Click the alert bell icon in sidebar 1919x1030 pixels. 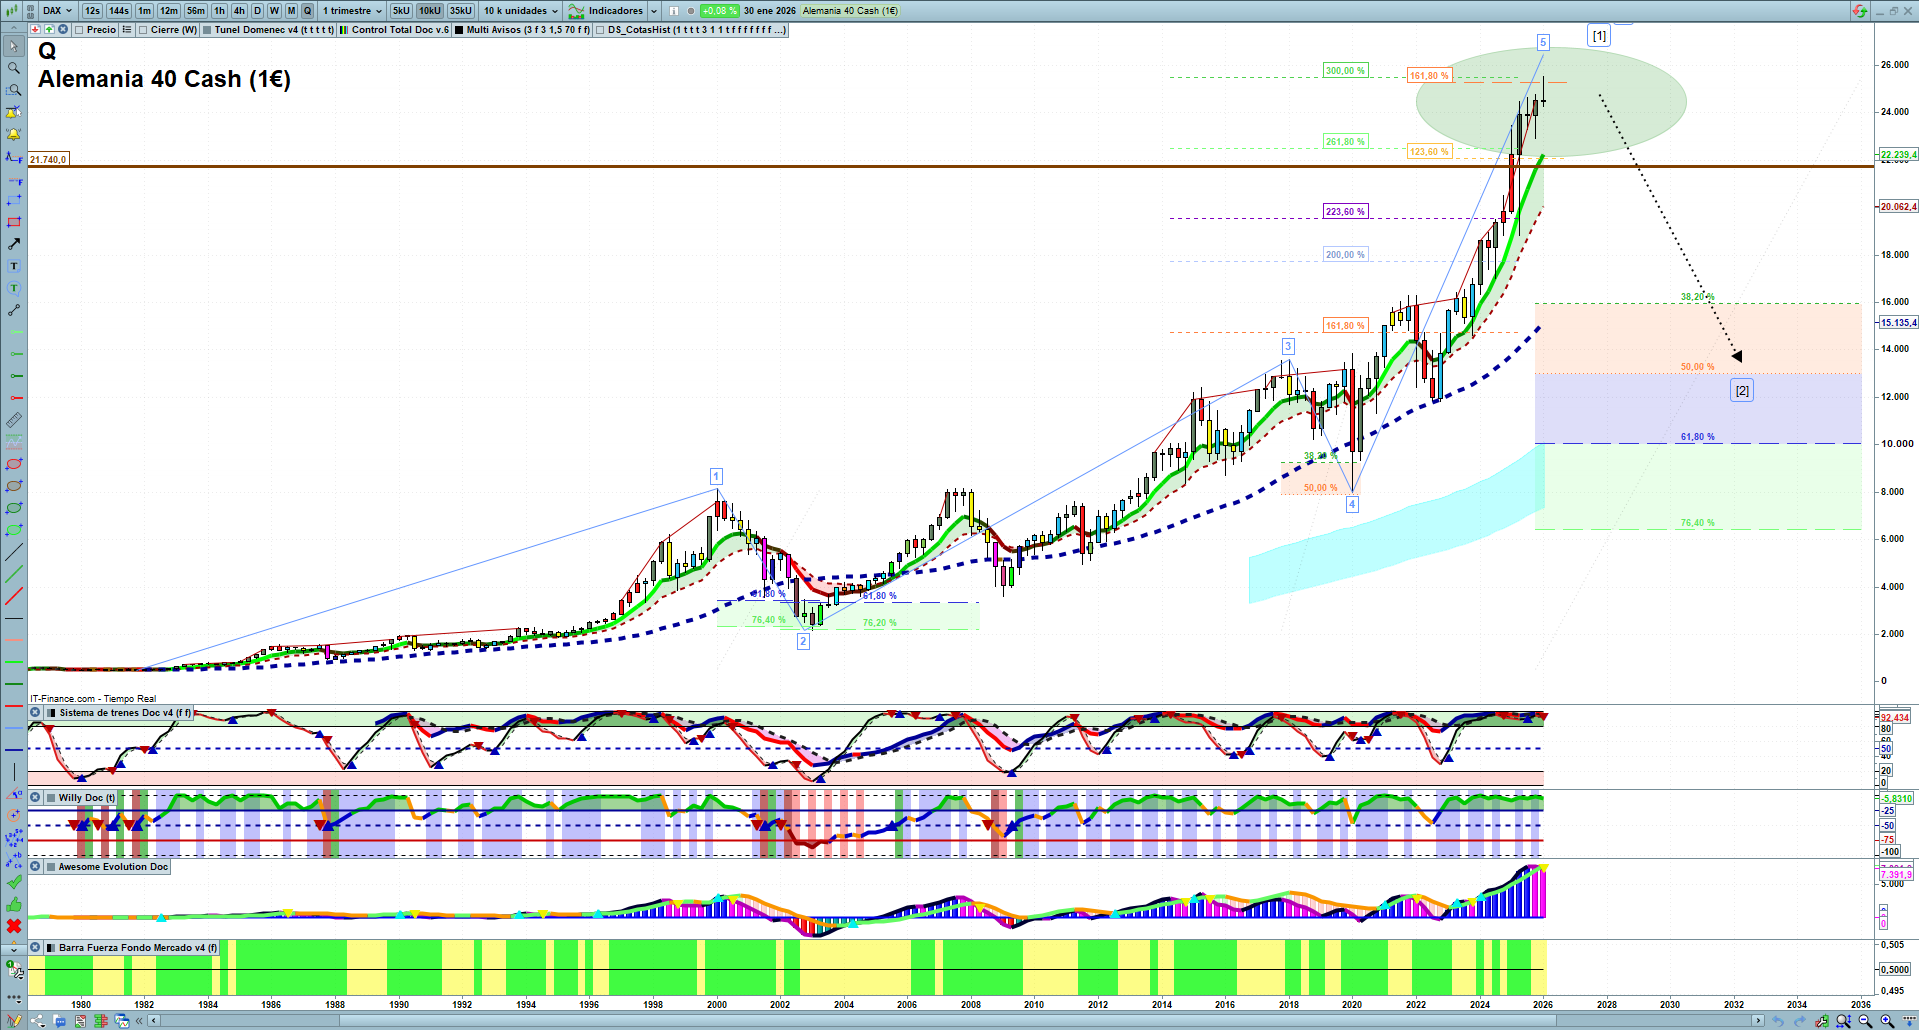[14, 134]
